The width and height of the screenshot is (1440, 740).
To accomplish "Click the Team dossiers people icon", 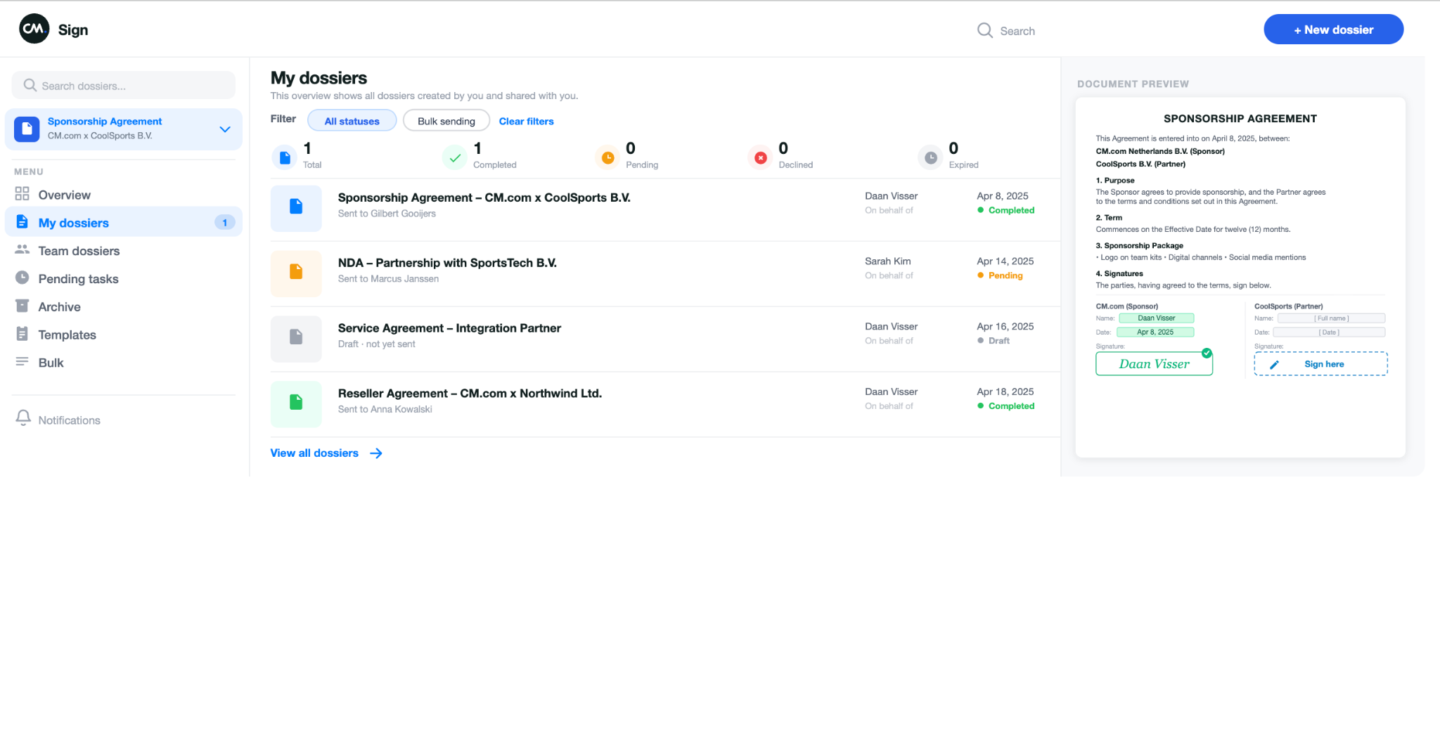I will tap(22, 250).
